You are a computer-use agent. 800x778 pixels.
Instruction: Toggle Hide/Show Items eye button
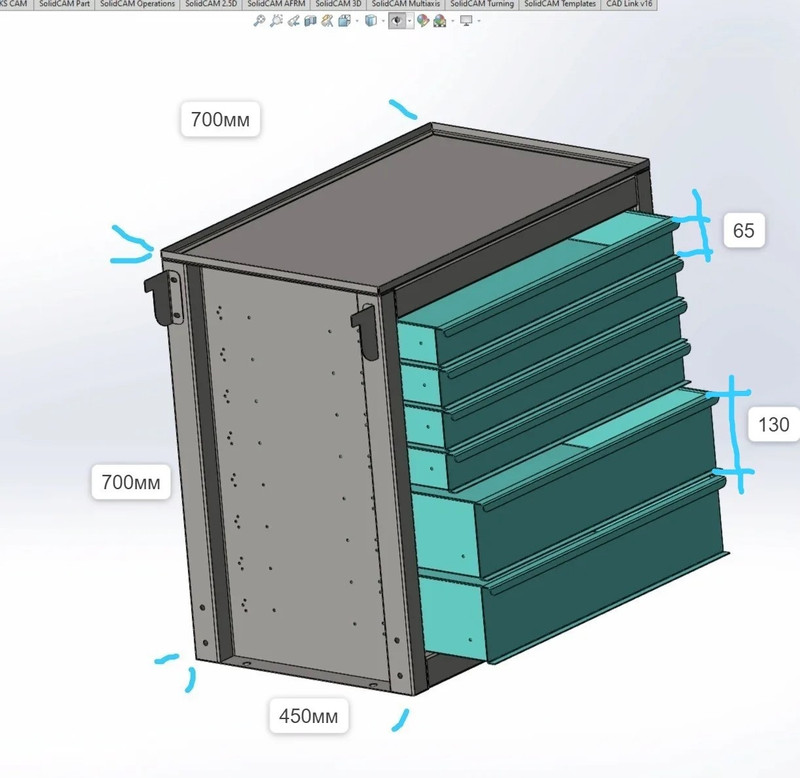pyautogui.click(x=397, y=20)
